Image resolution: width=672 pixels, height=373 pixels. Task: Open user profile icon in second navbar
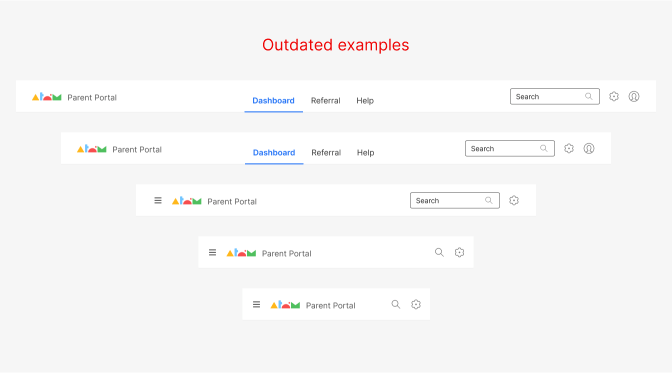pyautogui.click(x=589, y=148)
